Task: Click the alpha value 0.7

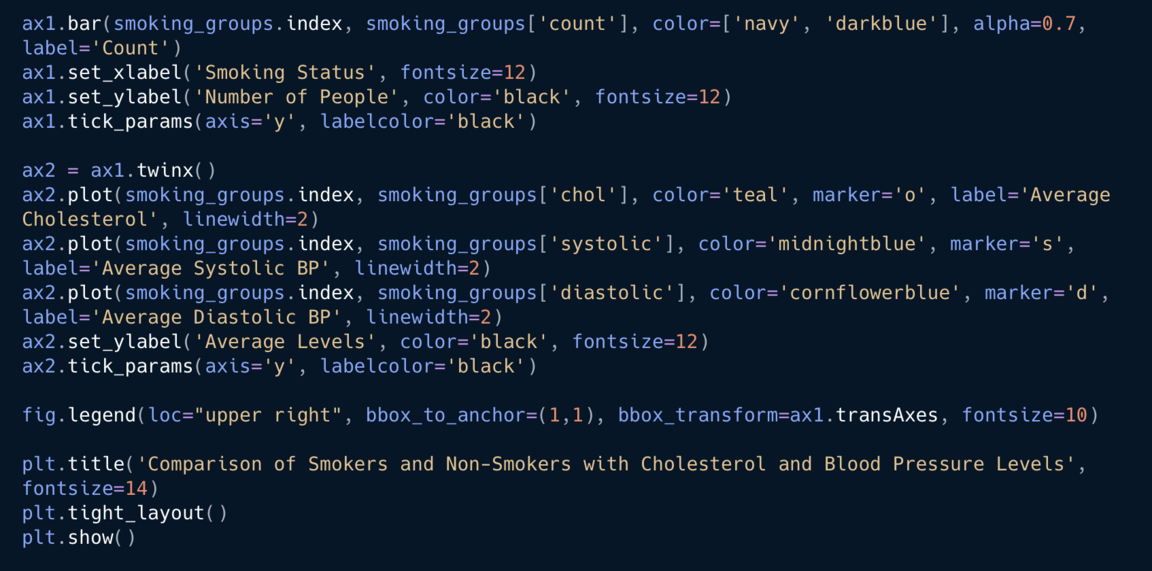Action: pos(1059,23)
